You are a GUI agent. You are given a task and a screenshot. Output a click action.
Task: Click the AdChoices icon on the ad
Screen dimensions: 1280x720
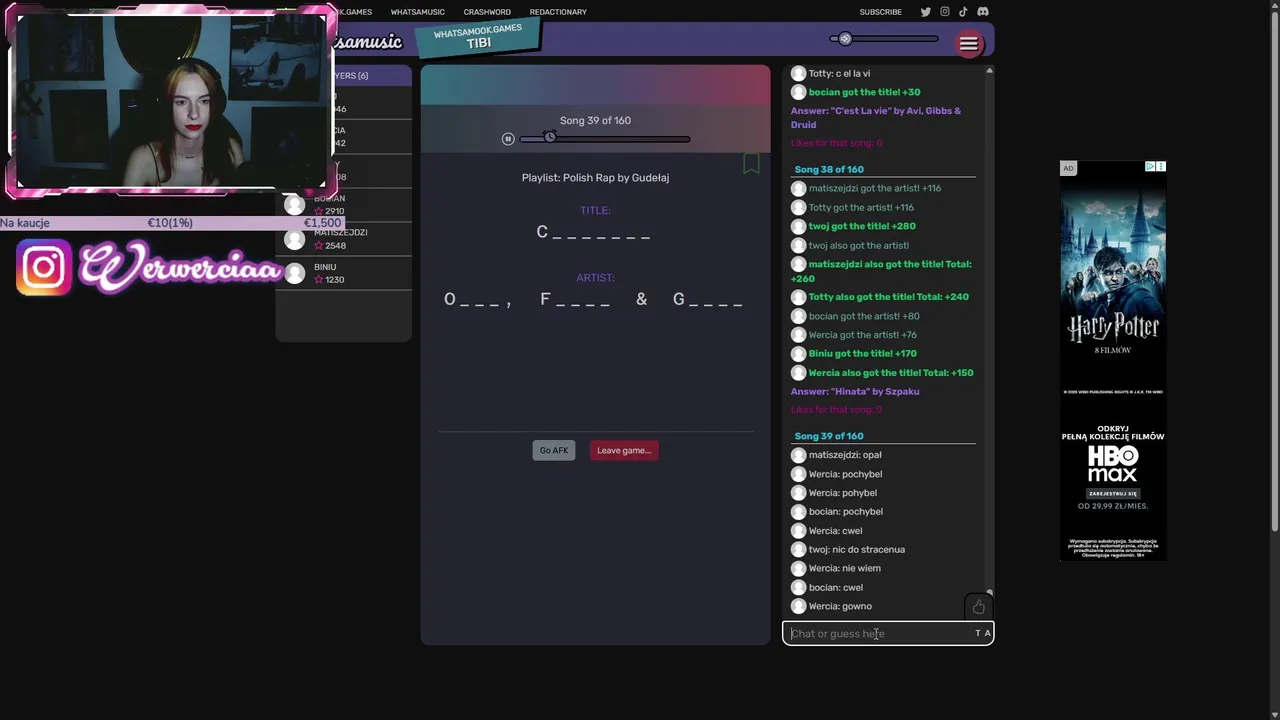tap(1151, 167)
